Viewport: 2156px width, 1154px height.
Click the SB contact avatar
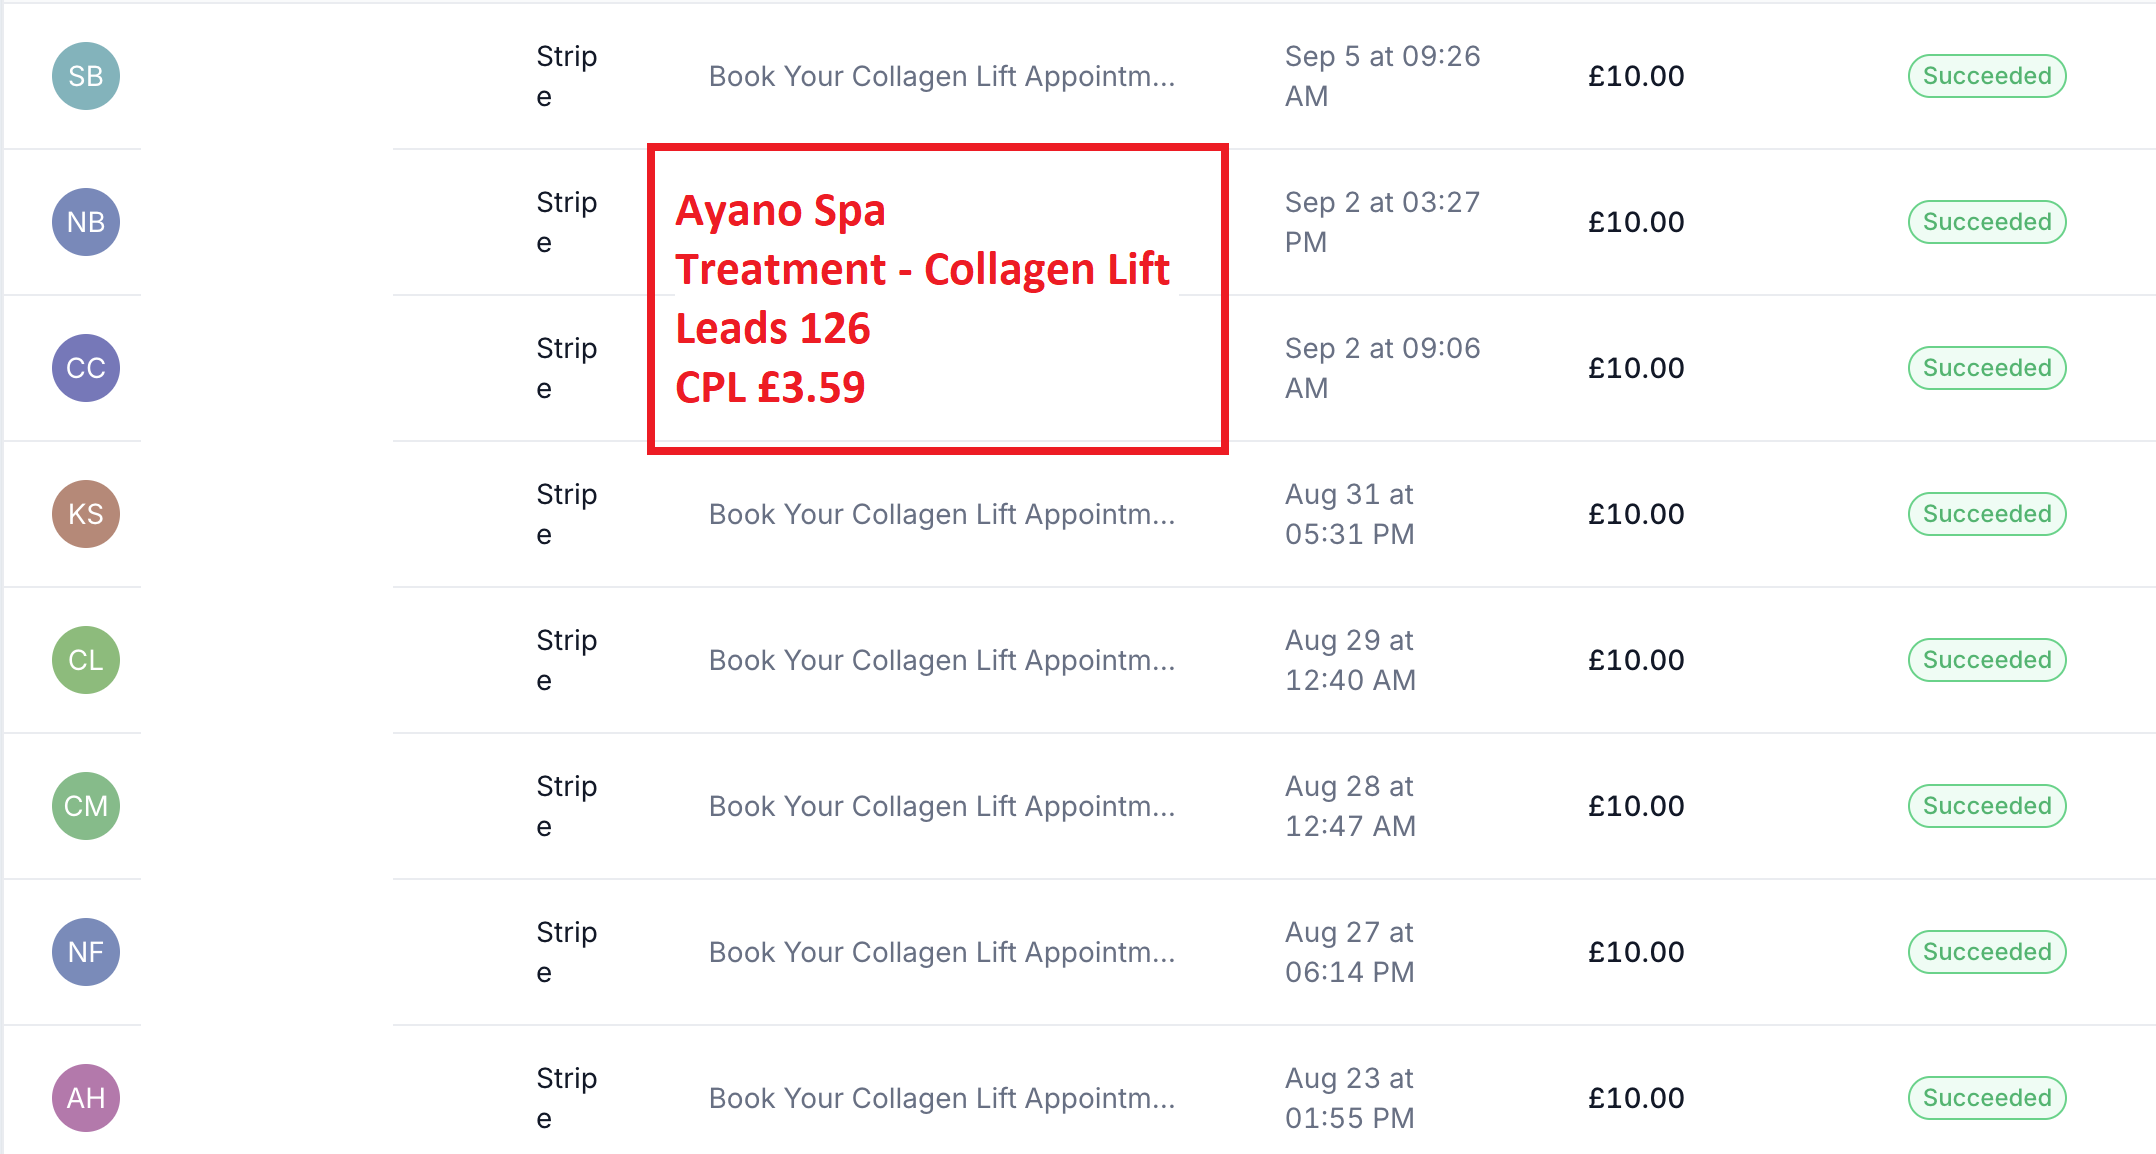point(86,76)
